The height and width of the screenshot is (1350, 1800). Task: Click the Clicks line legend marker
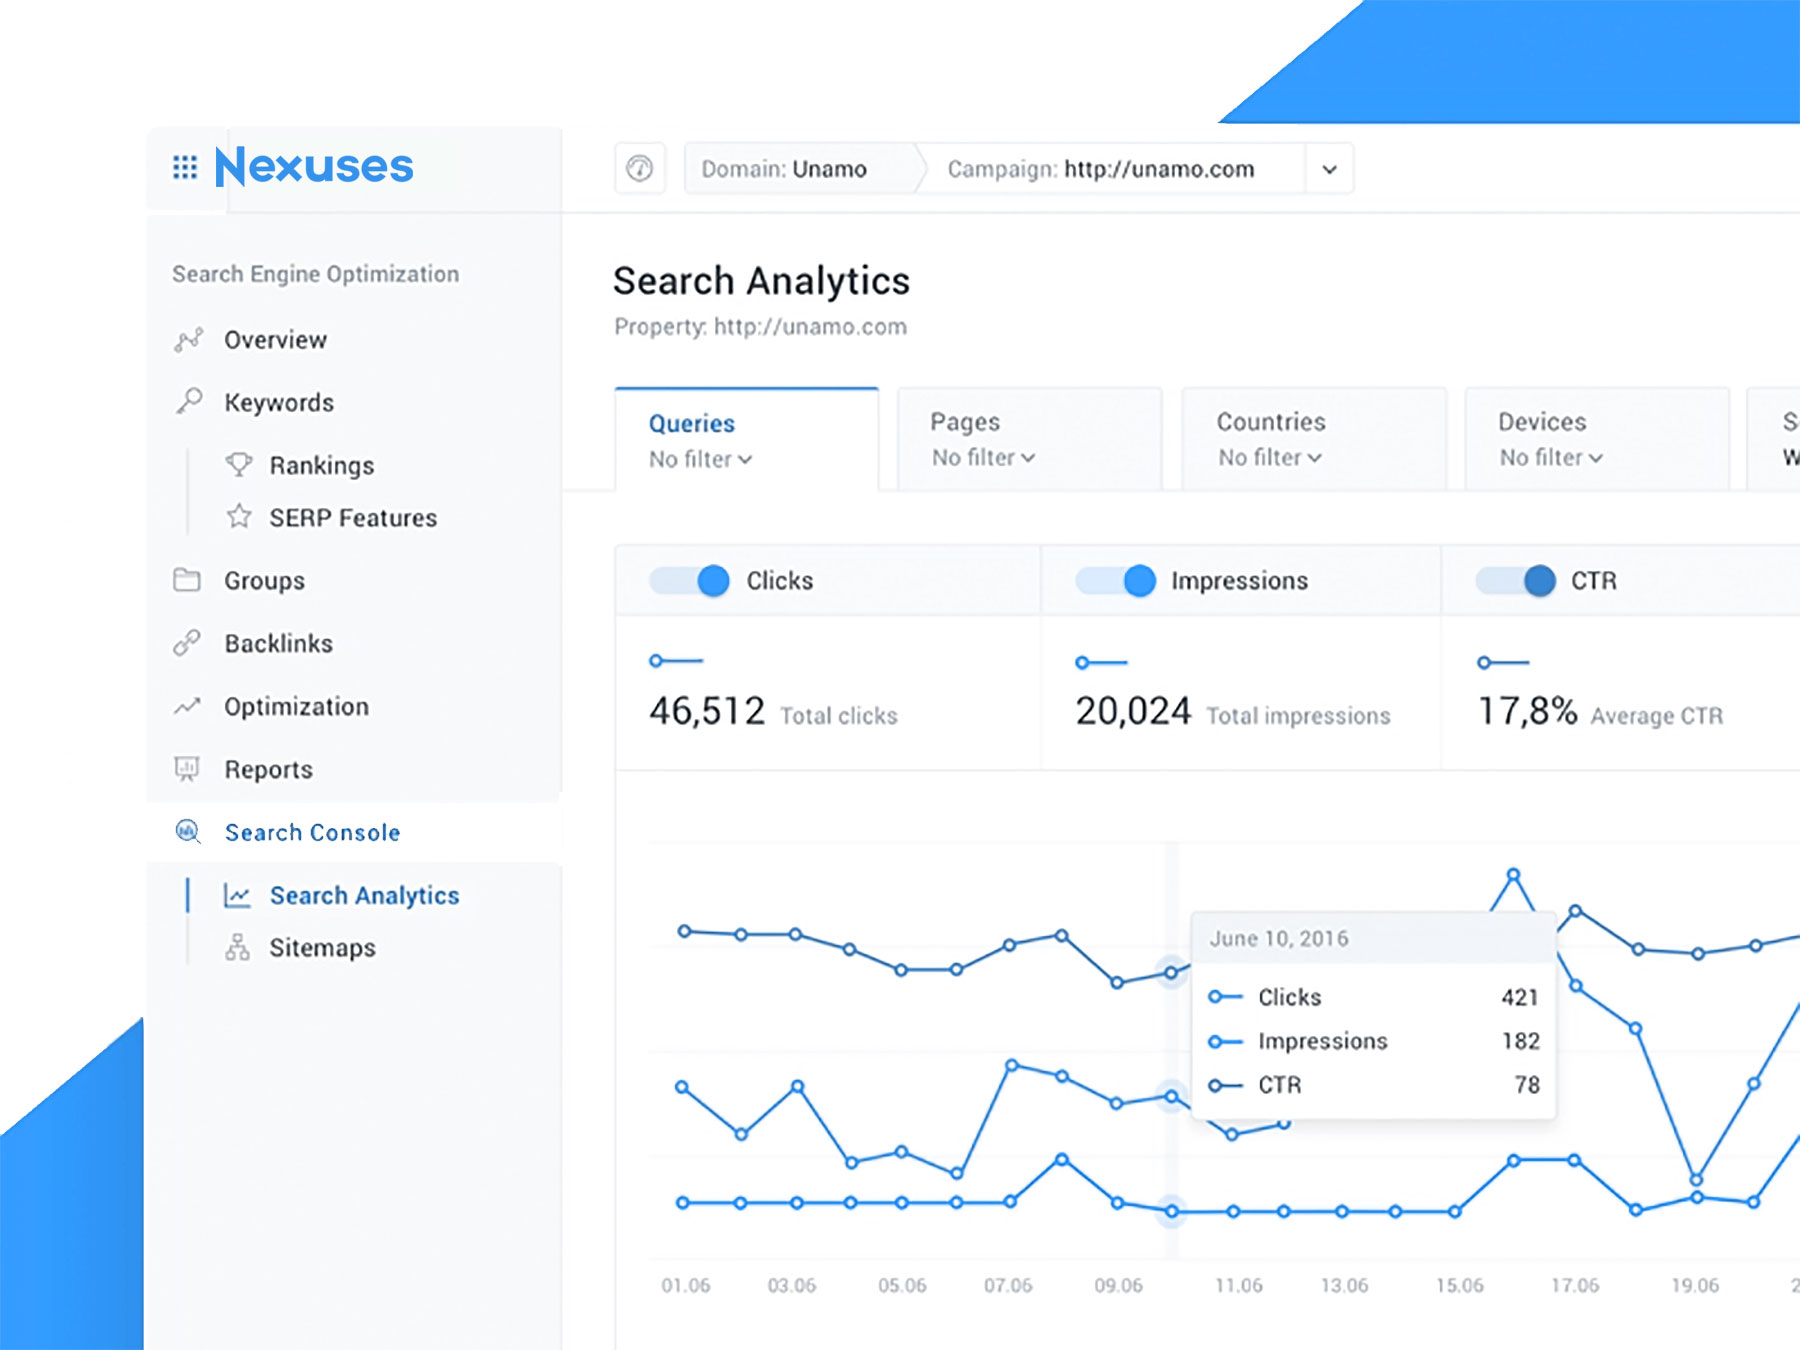676,661
